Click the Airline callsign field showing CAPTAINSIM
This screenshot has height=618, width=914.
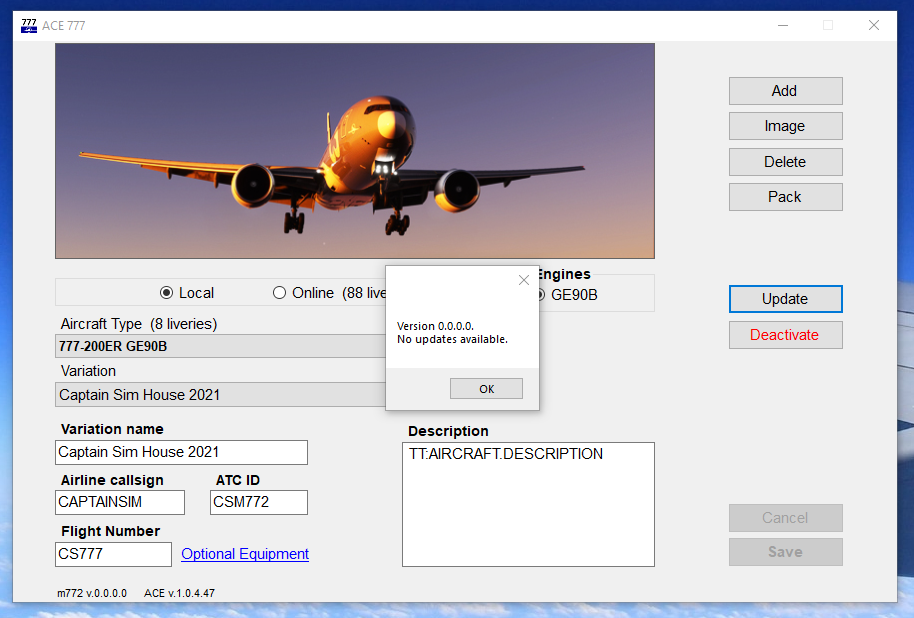[119, 502]
